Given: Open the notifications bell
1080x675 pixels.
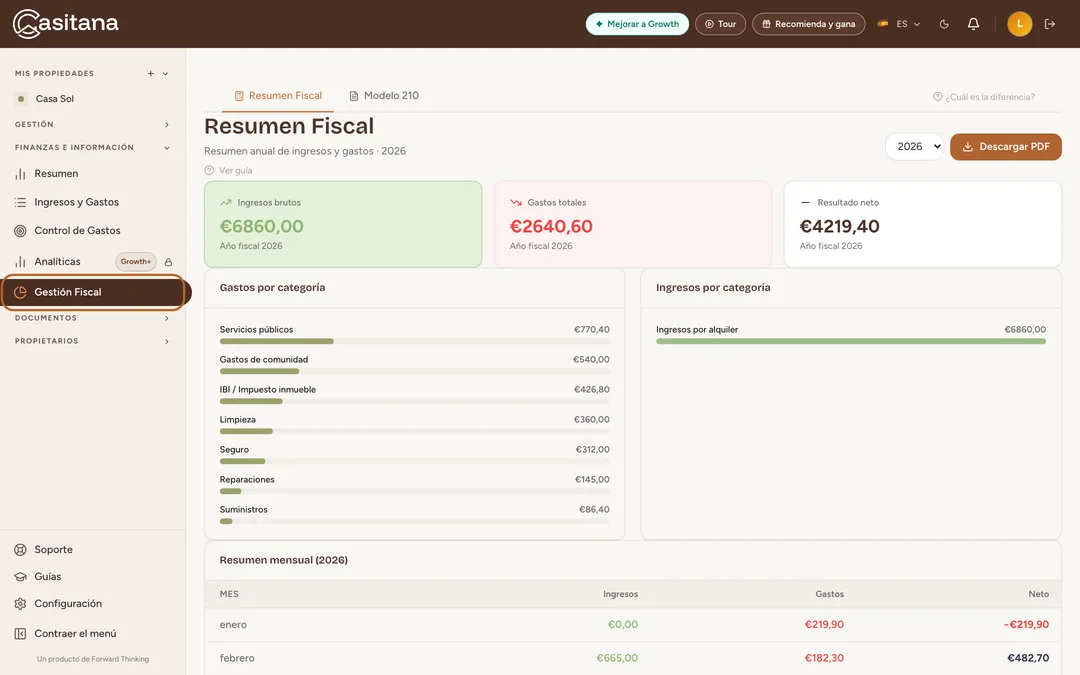Looking at the screenshot, I should [x=973, y=24].
